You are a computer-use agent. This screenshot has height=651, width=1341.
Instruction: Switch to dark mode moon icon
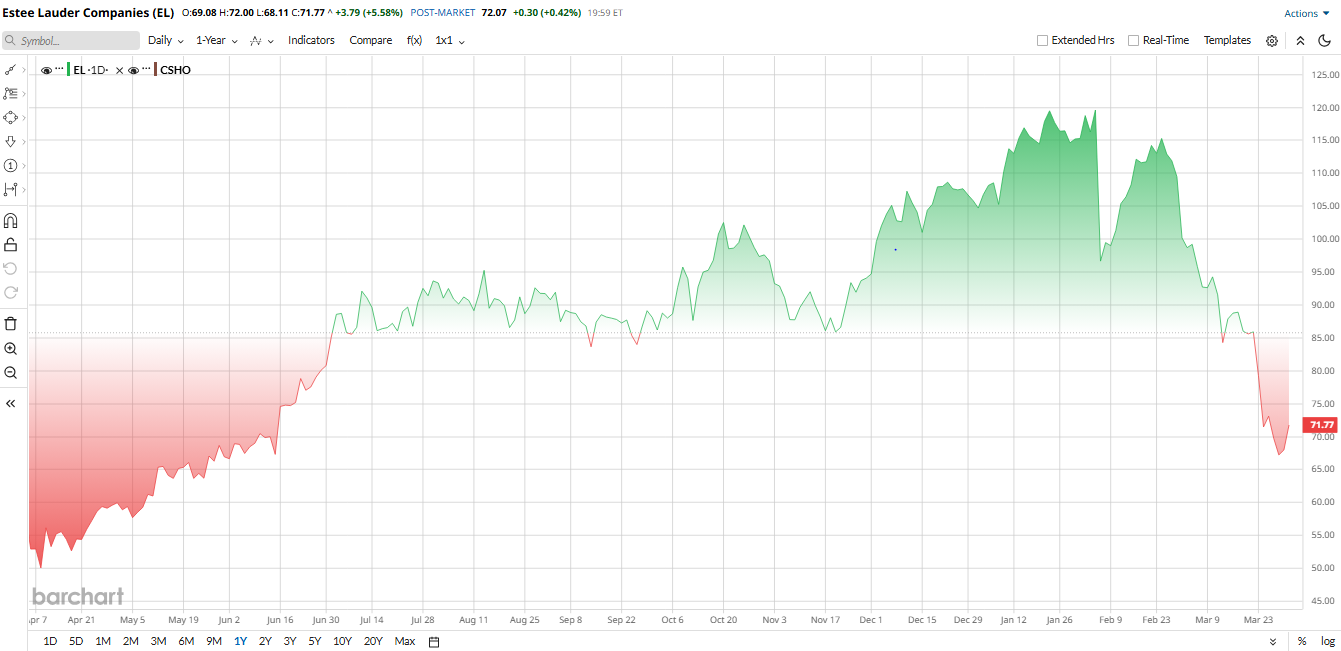[1324, 41]
